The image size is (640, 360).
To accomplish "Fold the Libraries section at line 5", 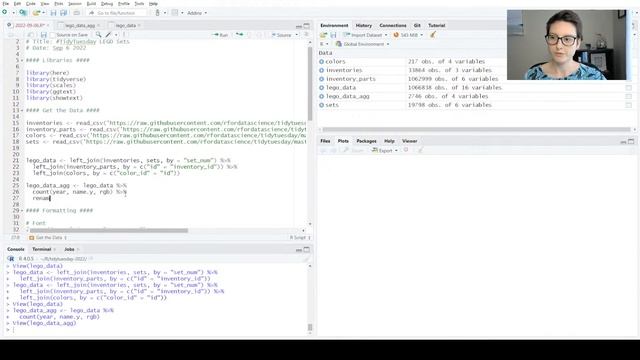I will click(22, 60).
